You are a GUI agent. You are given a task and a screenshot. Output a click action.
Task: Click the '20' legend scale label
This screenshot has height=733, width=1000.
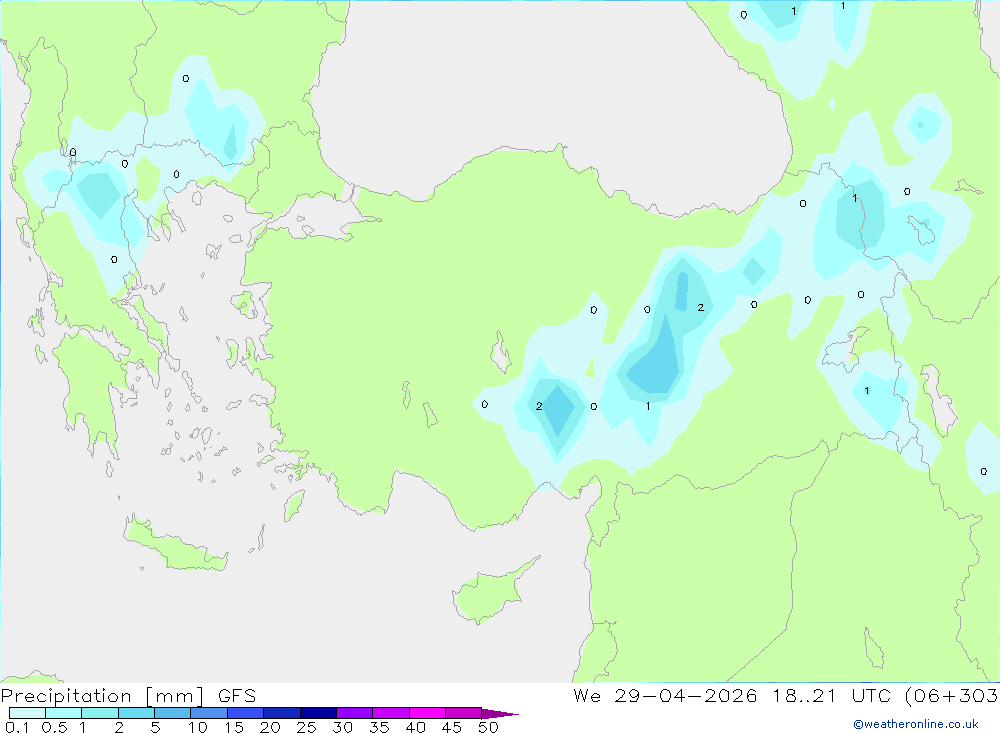[x=270, y=727]
